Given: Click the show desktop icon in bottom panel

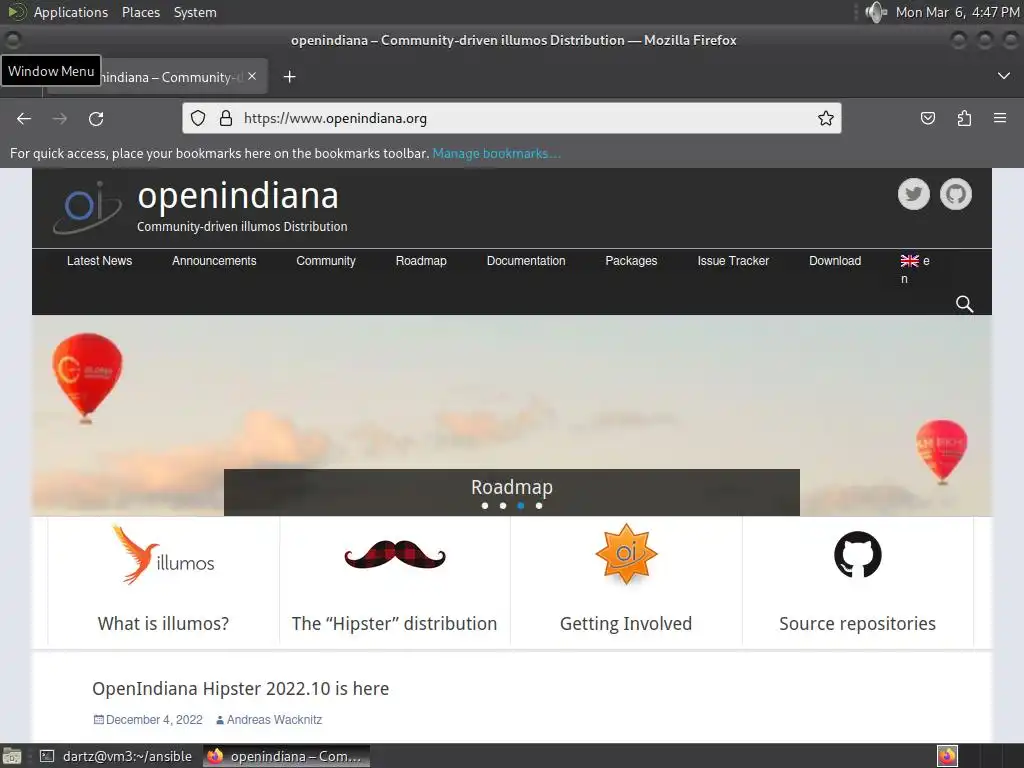Looking at the screenshot, I should 12,756.
